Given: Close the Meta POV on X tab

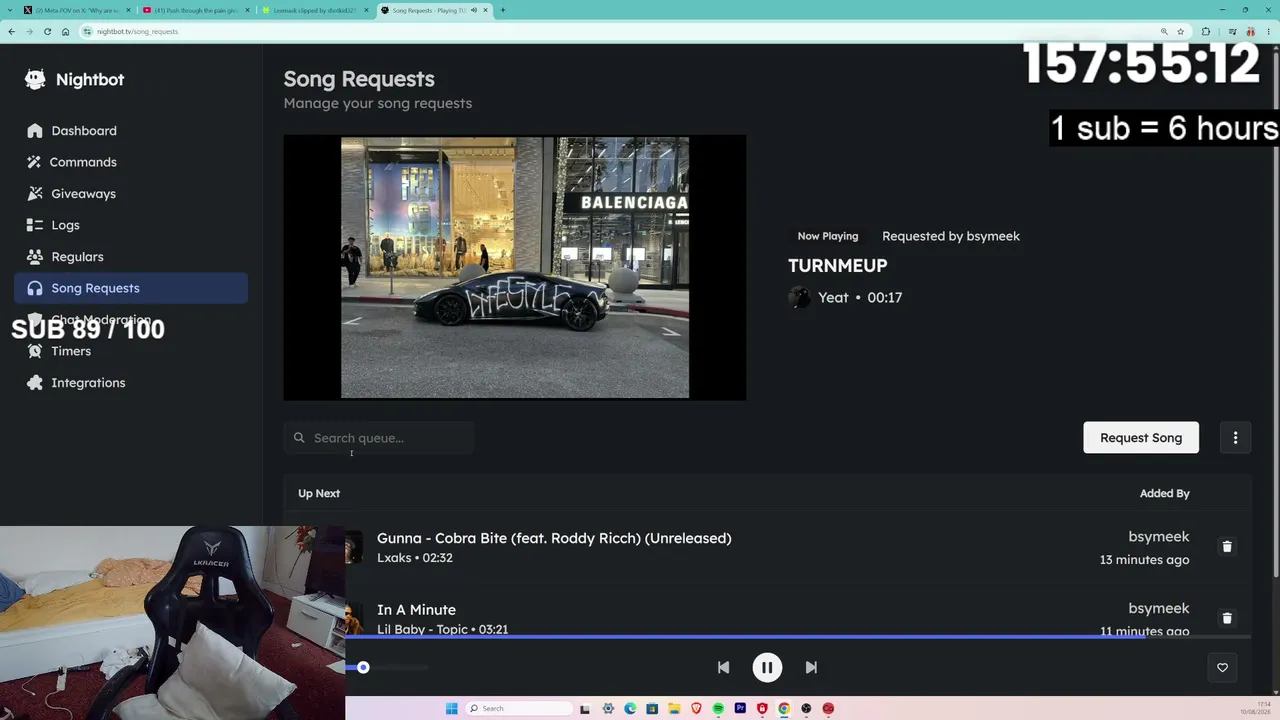Looking at the screenshot, I should [129, 10].
